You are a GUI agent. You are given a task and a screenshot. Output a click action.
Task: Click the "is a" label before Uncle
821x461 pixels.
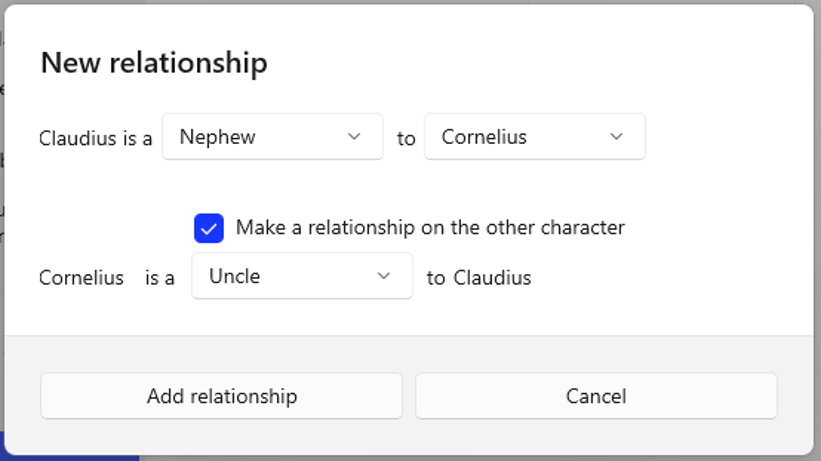click(x=160, y=278)
